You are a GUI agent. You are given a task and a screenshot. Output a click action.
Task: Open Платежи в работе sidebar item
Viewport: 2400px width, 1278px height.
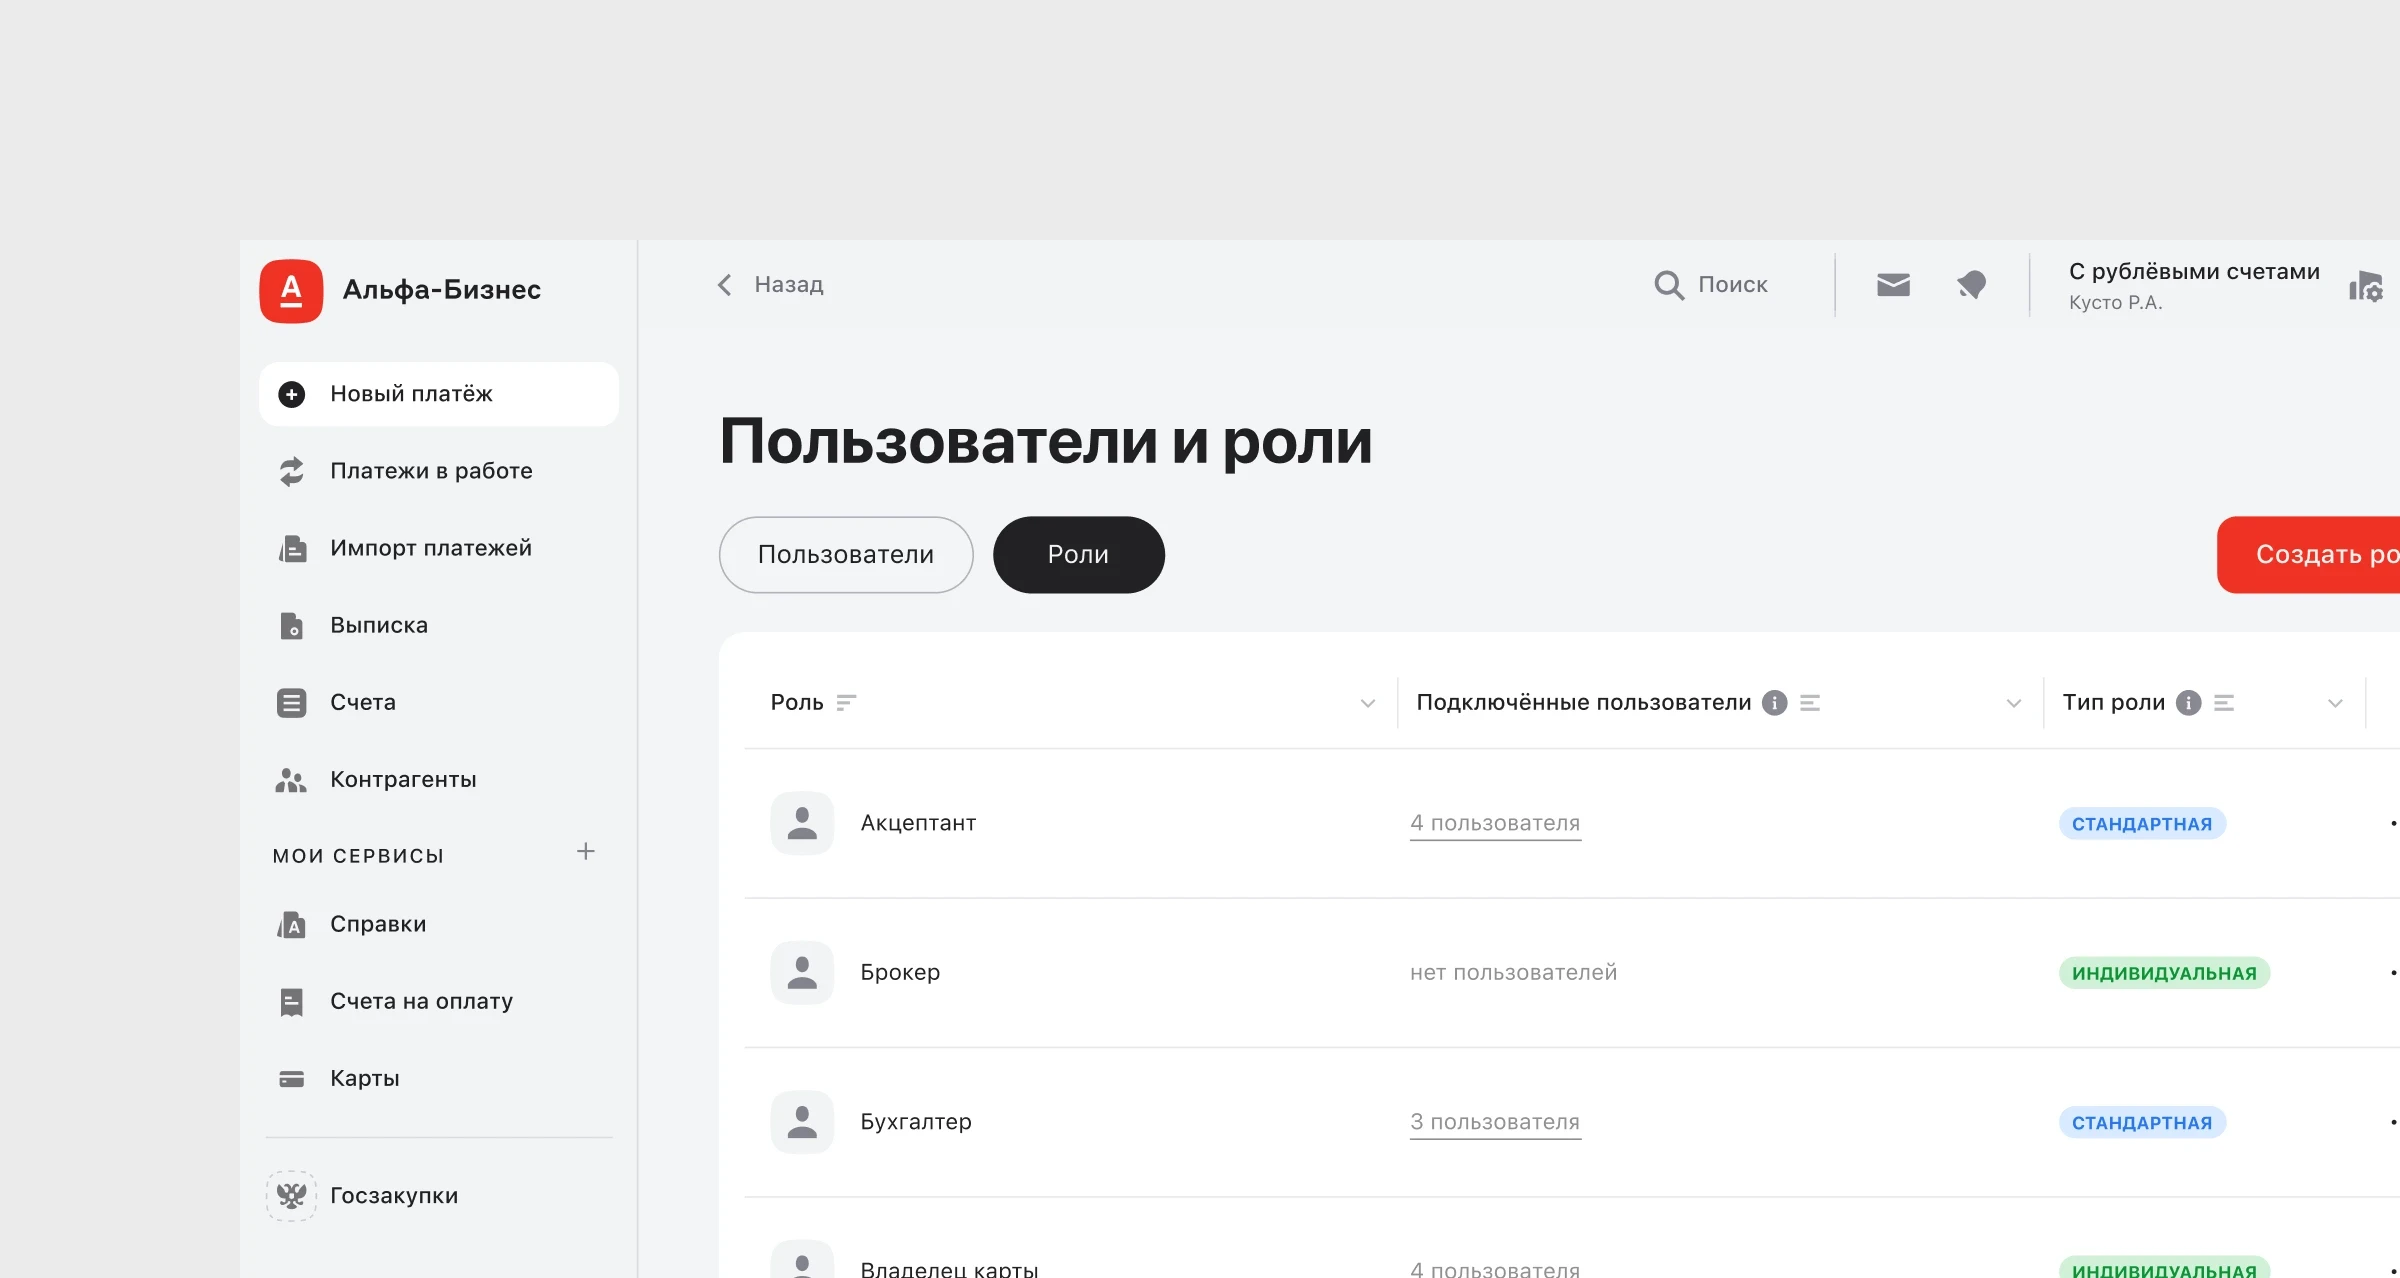(431, 471)
